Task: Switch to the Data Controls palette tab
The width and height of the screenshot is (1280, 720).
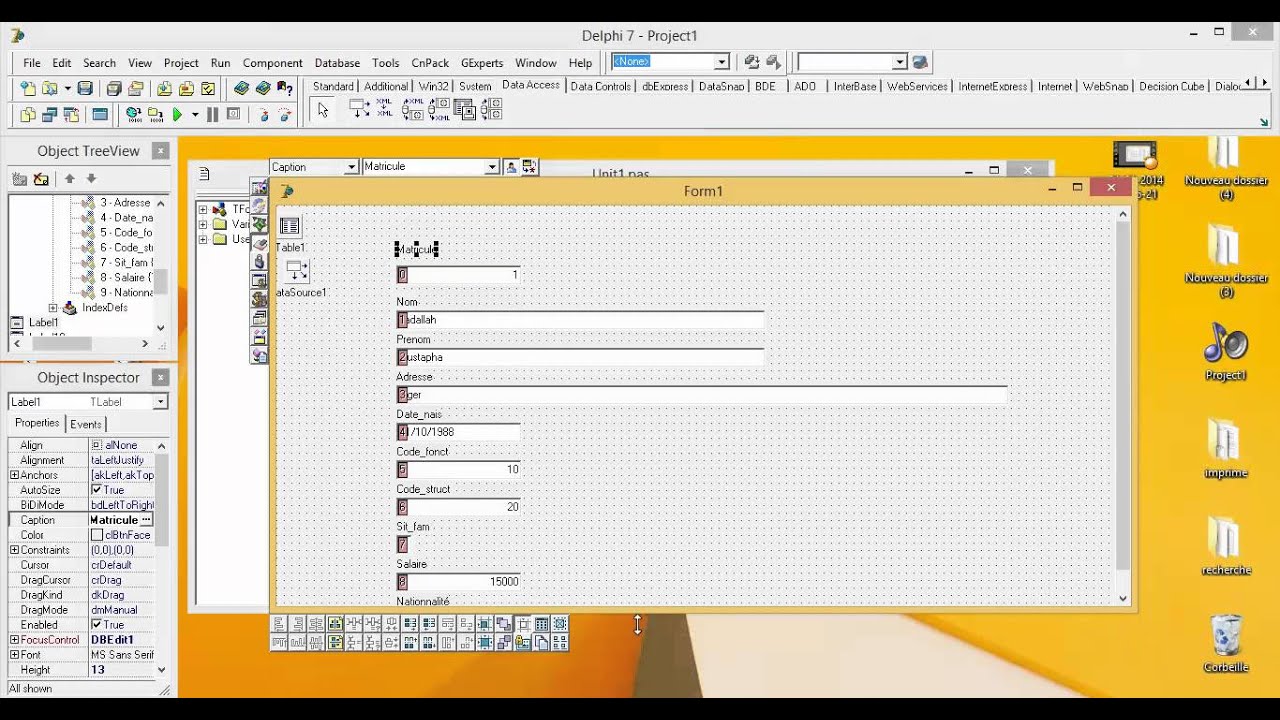Action: click(600, 87)
